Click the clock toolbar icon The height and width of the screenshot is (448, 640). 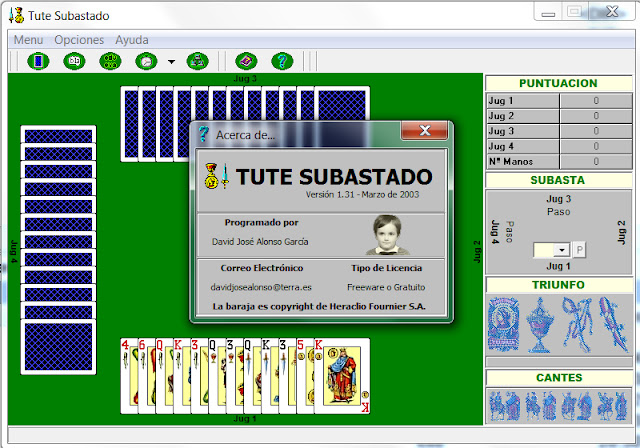[x=146, y=62]
